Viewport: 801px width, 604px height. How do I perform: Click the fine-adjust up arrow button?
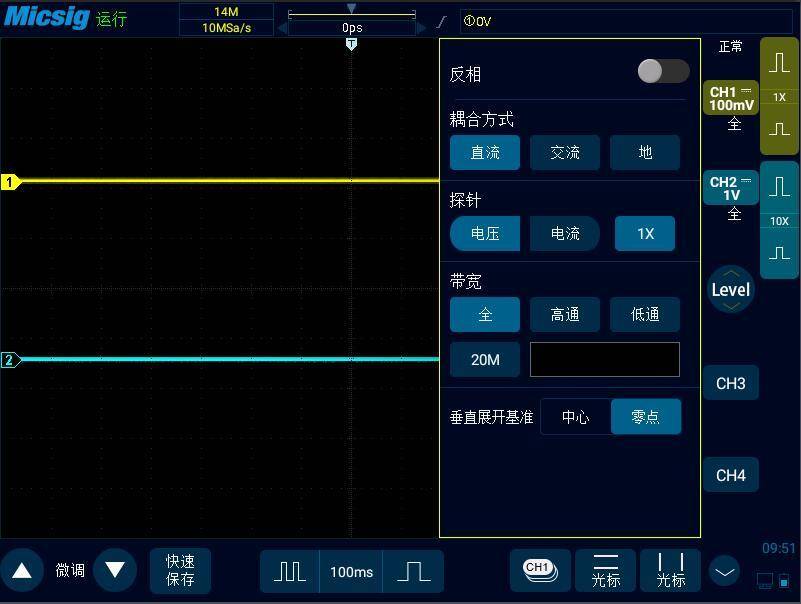click(x=22, y=570)
